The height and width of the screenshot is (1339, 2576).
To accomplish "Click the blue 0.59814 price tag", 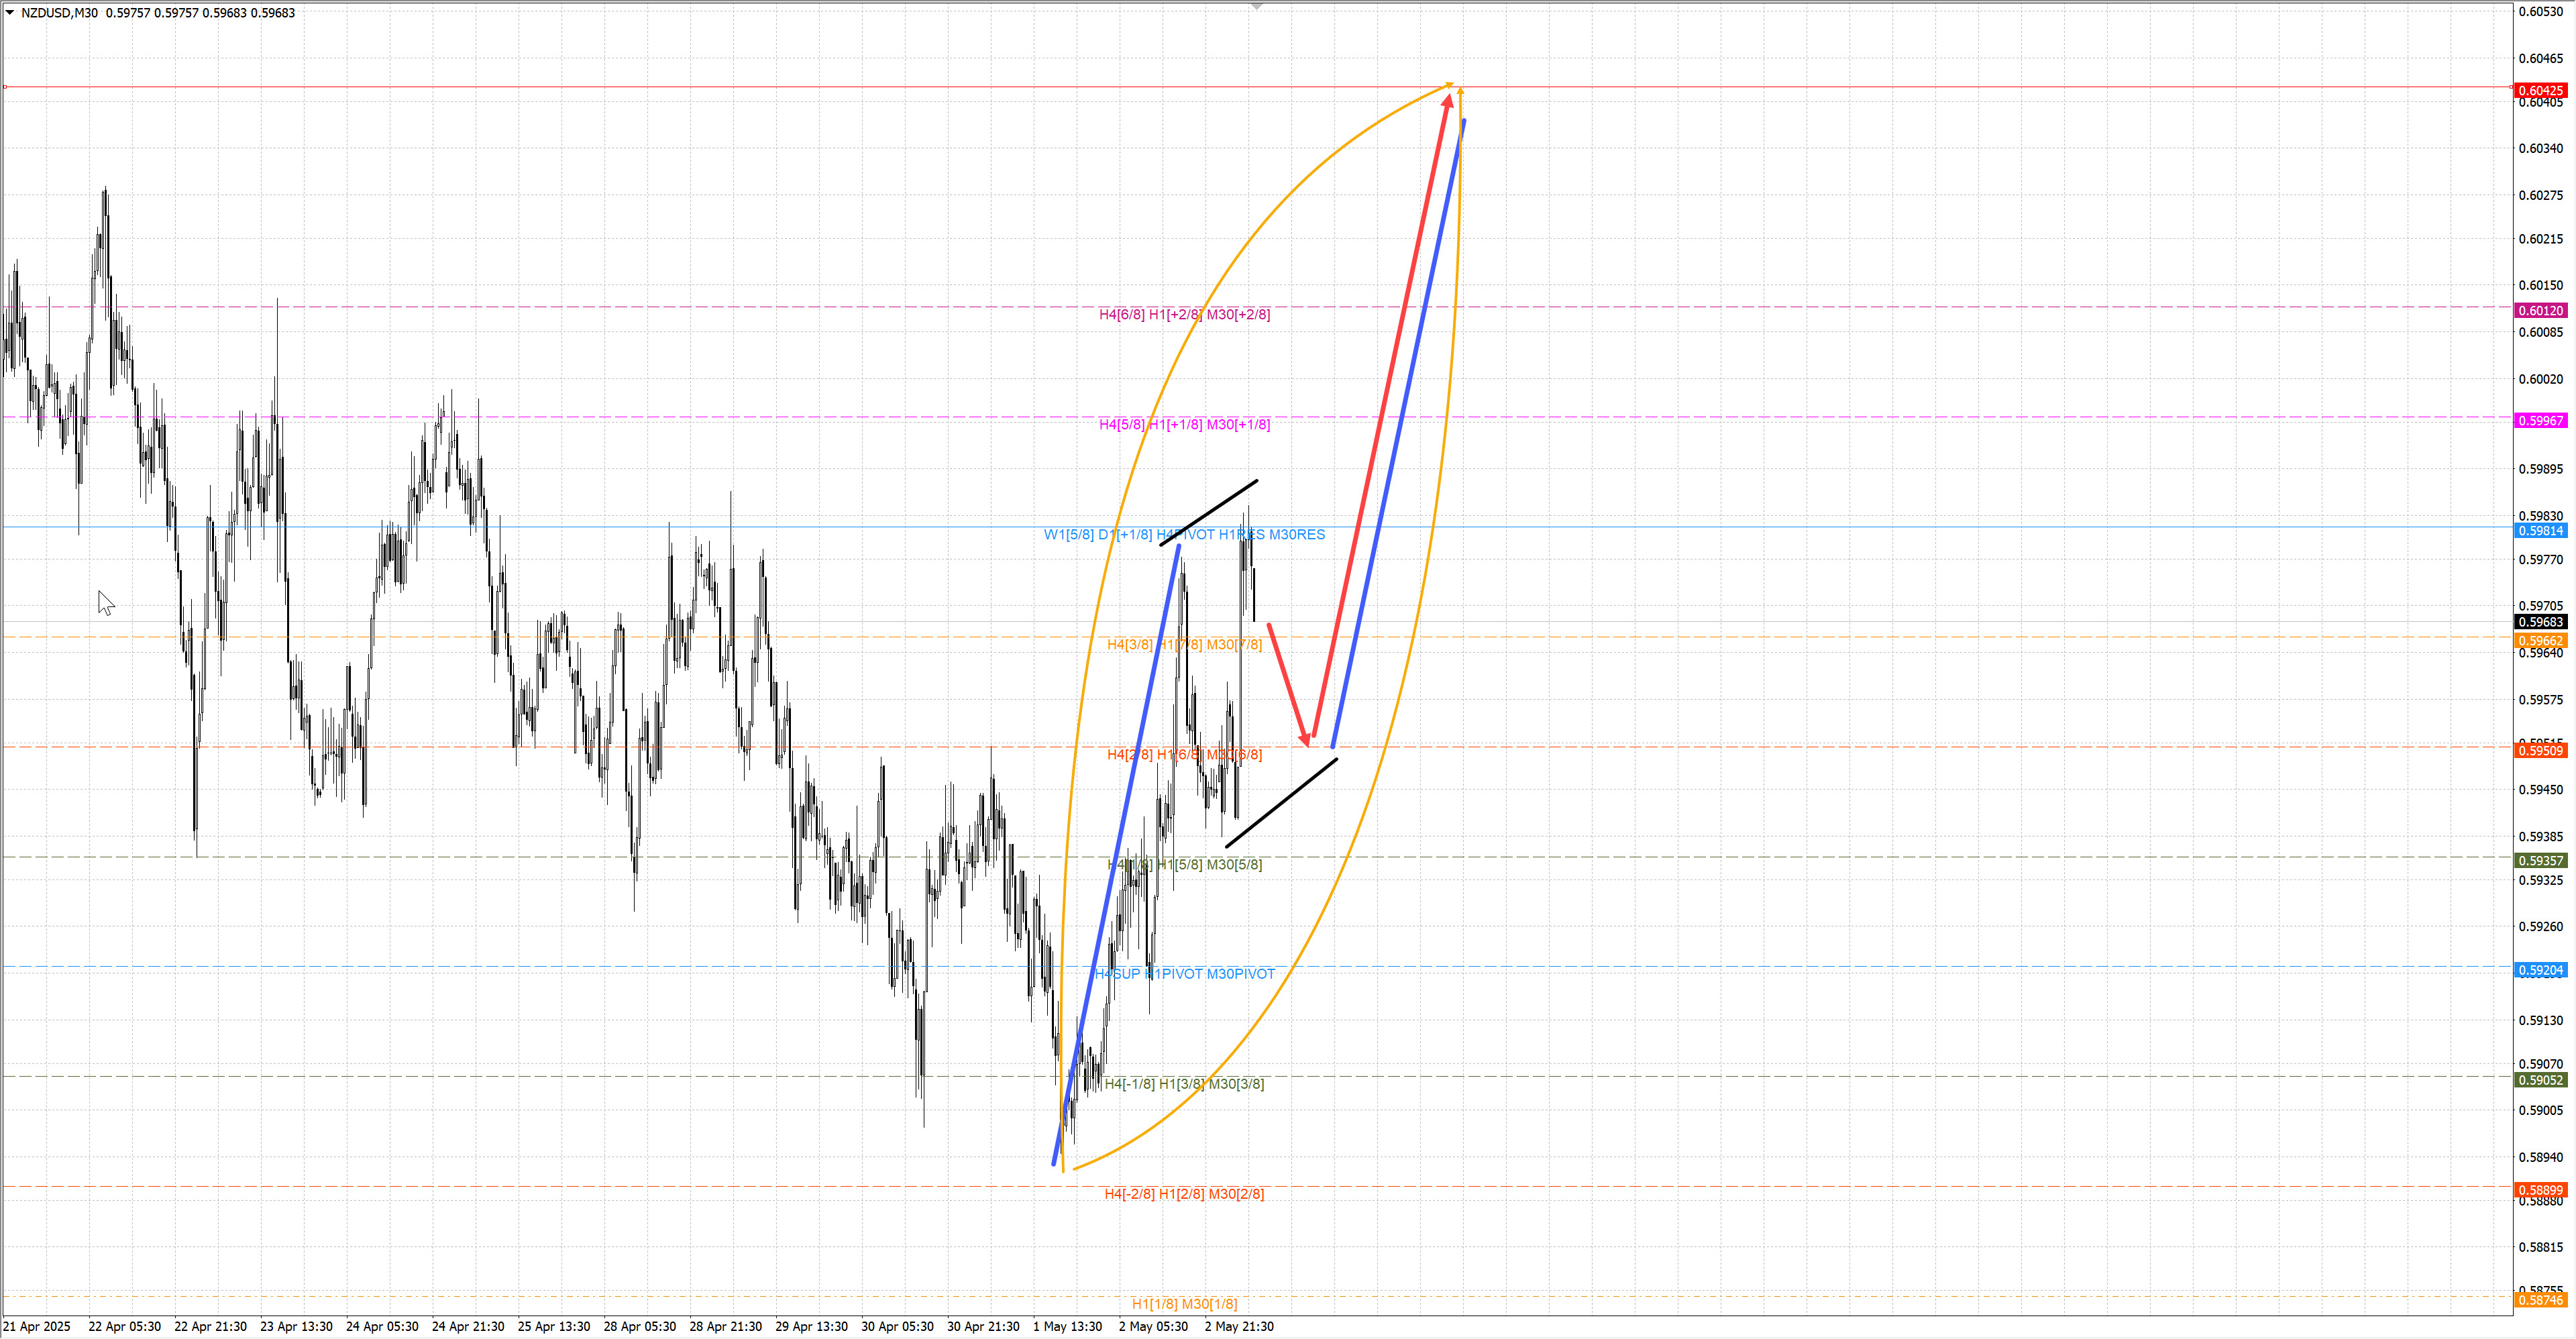I will [x=2540, y=531].
